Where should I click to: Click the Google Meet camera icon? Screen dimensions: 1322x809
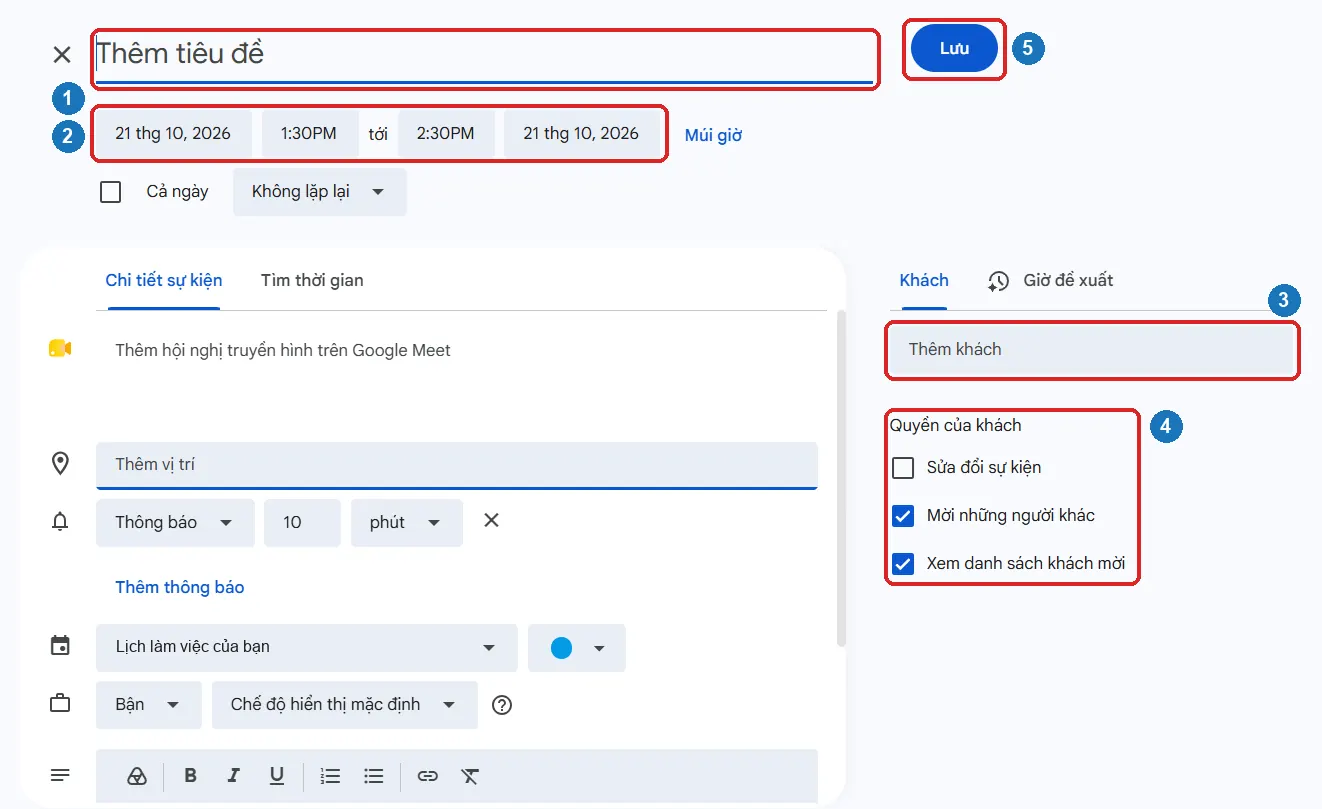pos(60,349)
